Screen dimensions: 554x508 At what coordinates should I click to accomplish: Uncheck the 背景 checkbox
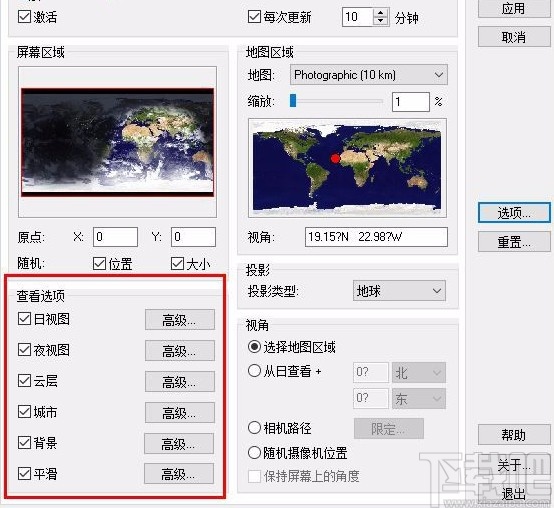click(x=24, y=443)
